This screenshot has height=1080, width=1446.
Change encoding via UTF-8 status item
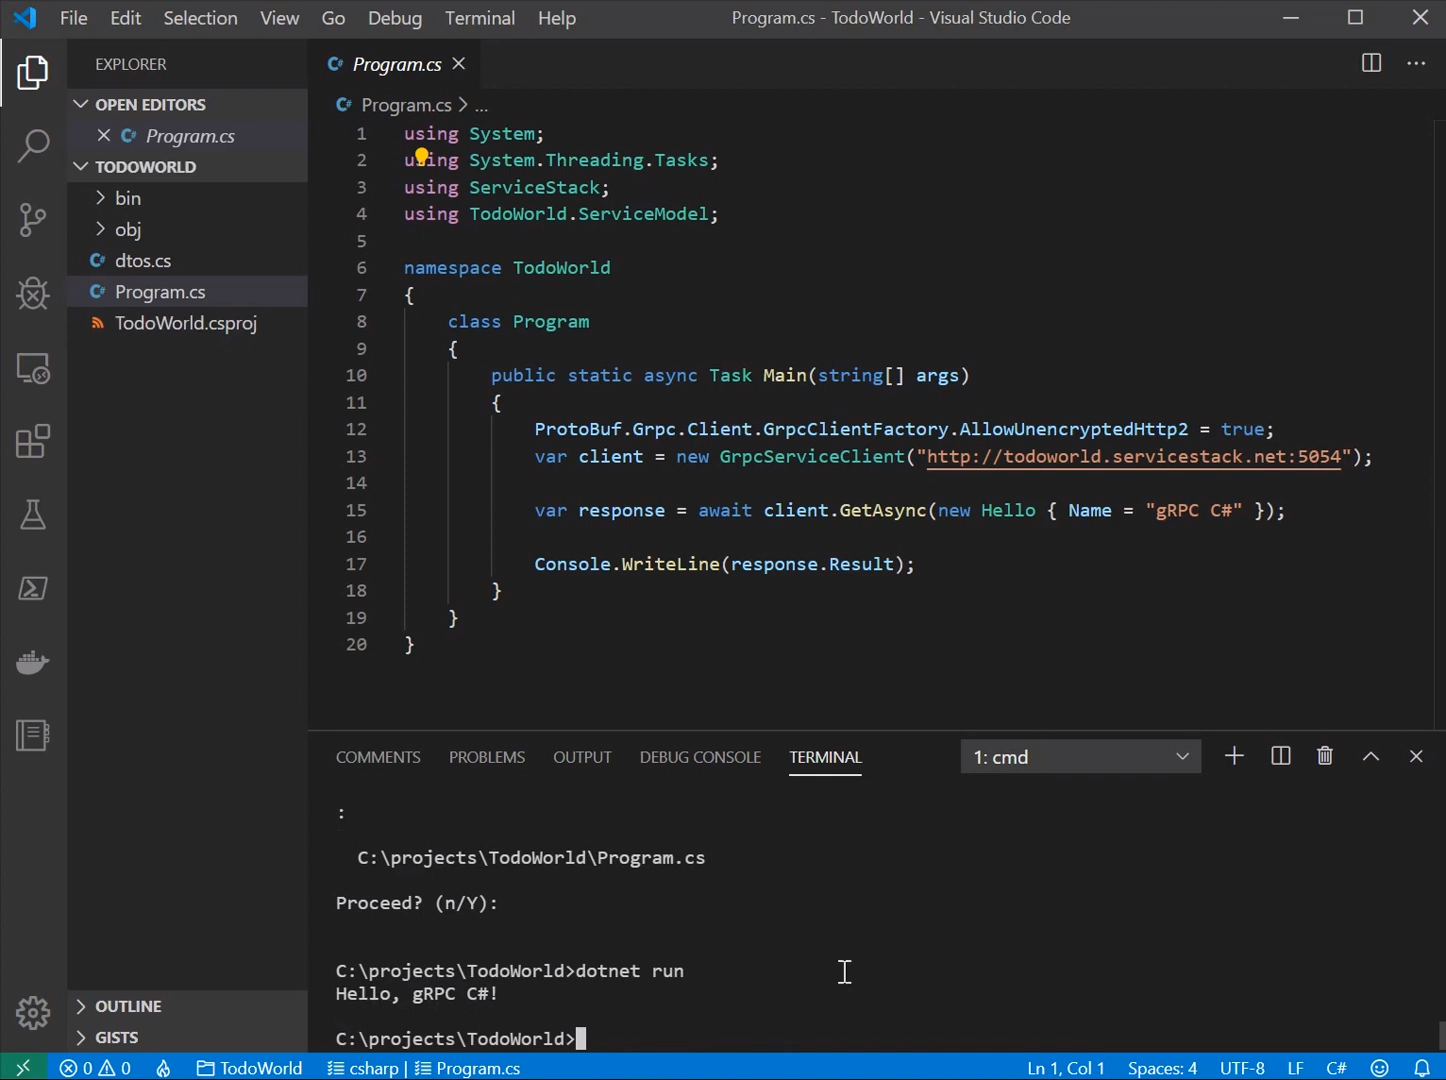pyautogui.click(x=1242, y=1068)
